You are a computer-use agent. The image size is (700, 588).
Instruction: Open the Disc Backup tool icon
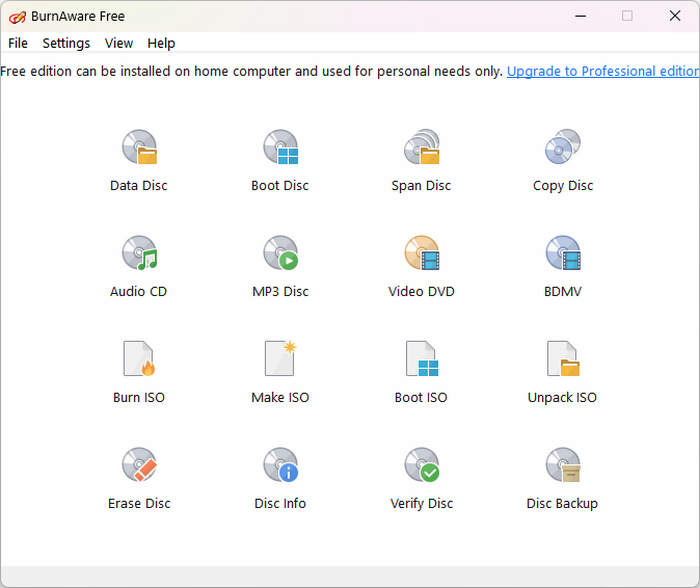563,464
